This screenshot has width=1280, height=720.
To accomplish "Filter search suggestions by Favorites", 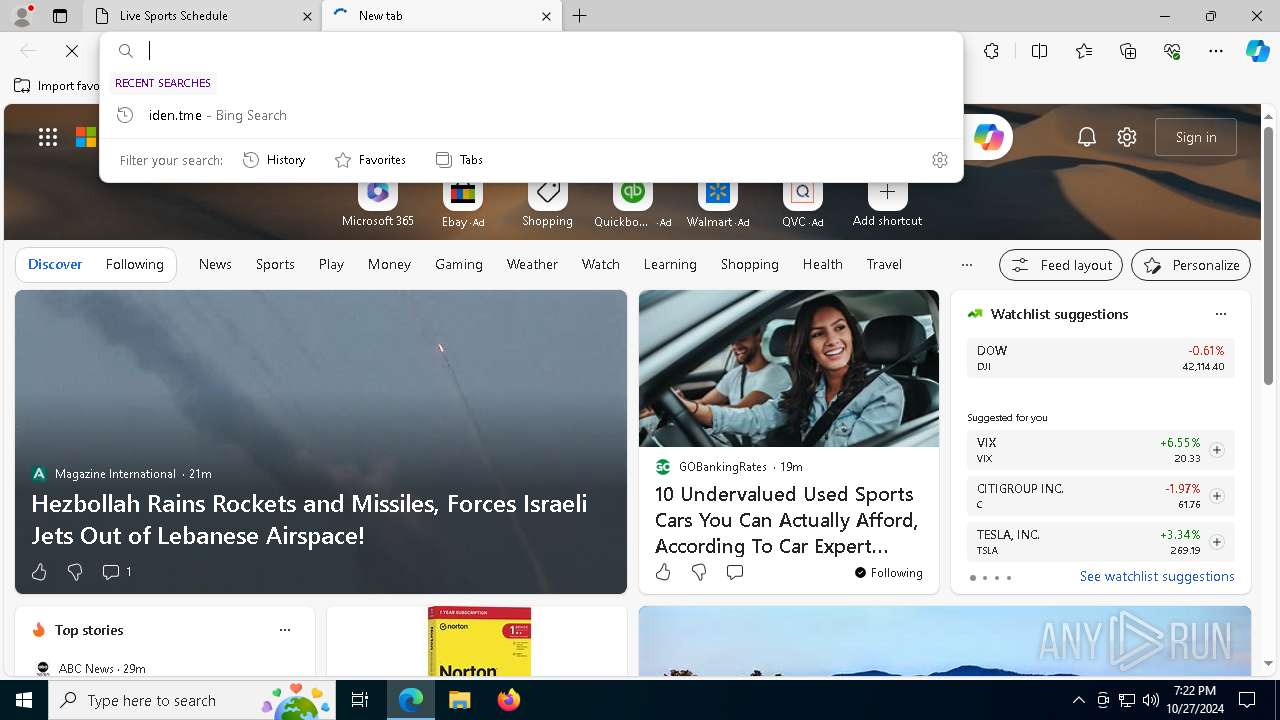I will [370, 160].
